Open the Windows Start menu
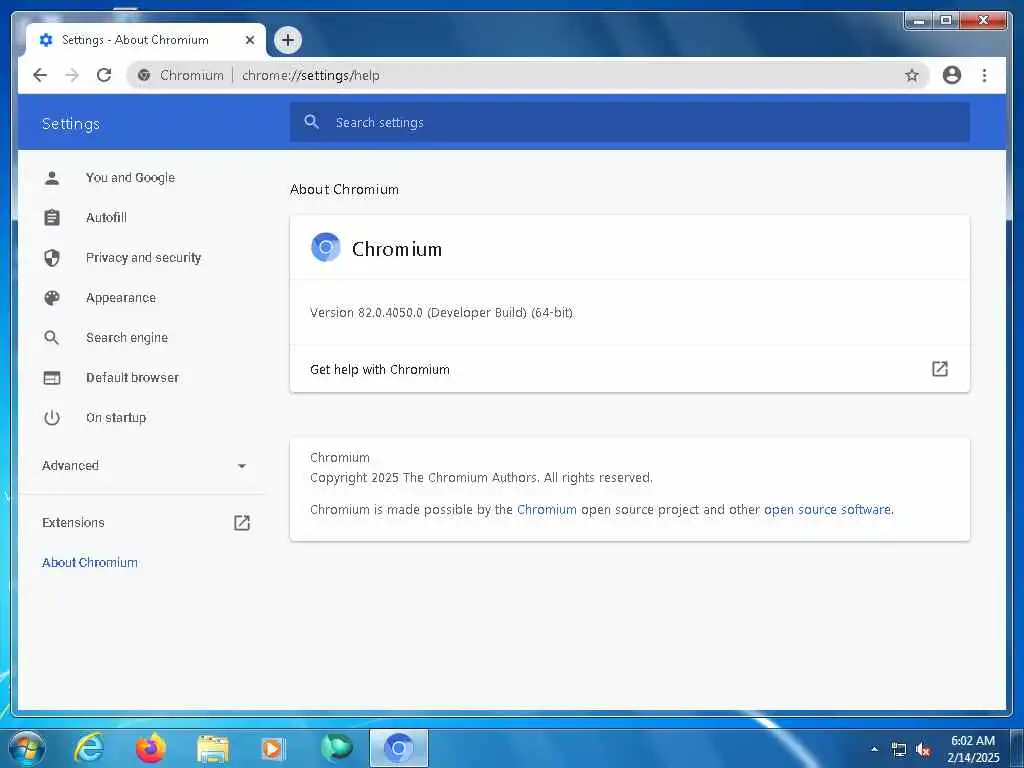 click(x=27, y=748)
